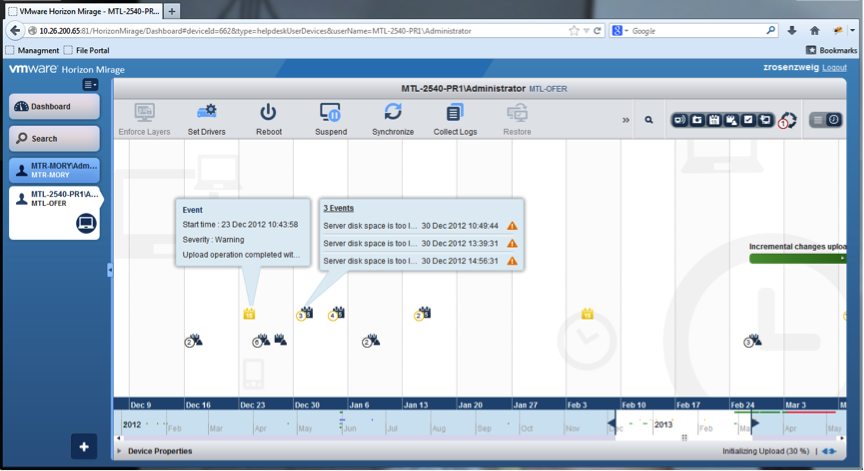
Task: Go to browser home page icon
Action: click(814, 31)
